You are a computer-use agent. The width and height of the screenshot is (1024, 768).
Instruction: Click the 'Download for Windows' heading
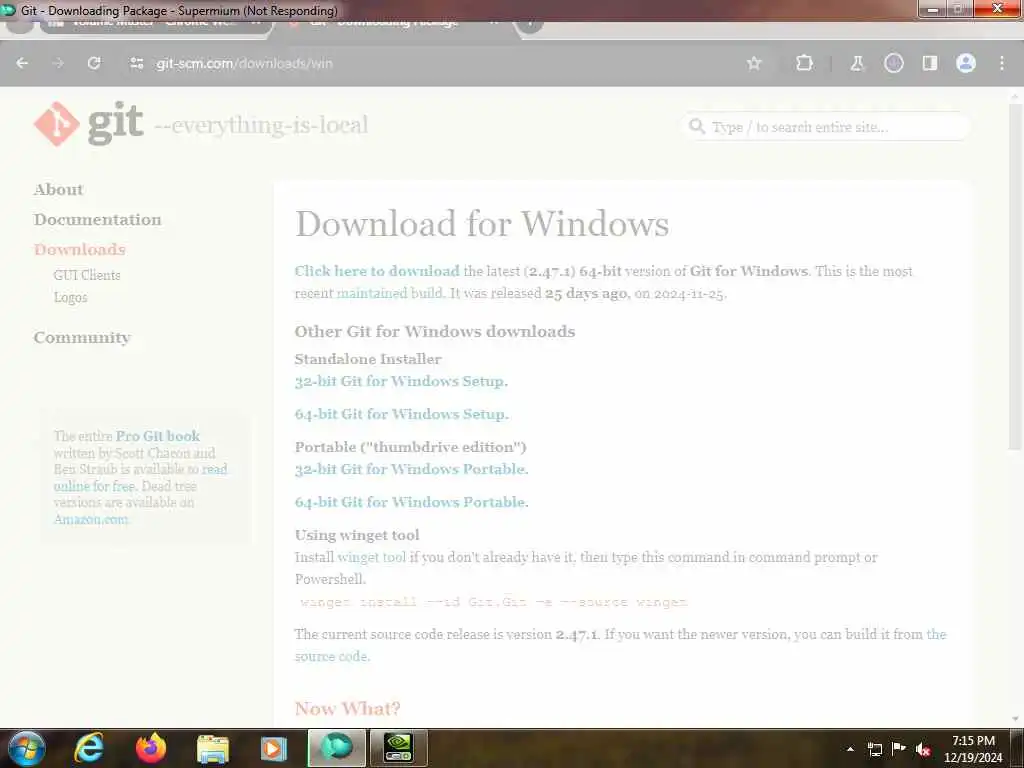pyautogui.click(x=482, y=223)
